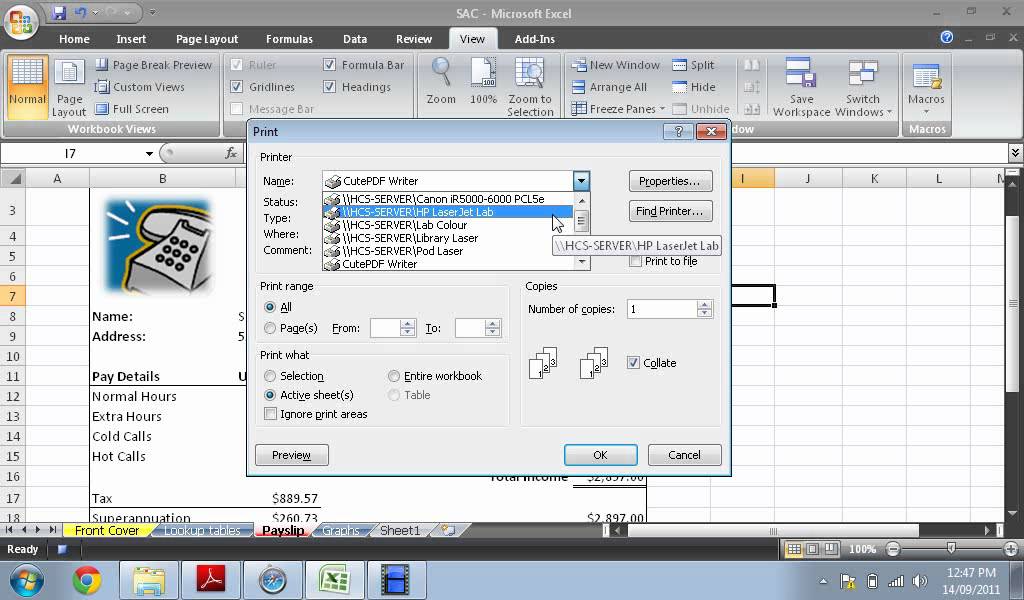This screenshot has width=1024, height=600.
Task: Open Adobe Reader from taskbar
Action: pyautogui.click(x=211, y=580)
